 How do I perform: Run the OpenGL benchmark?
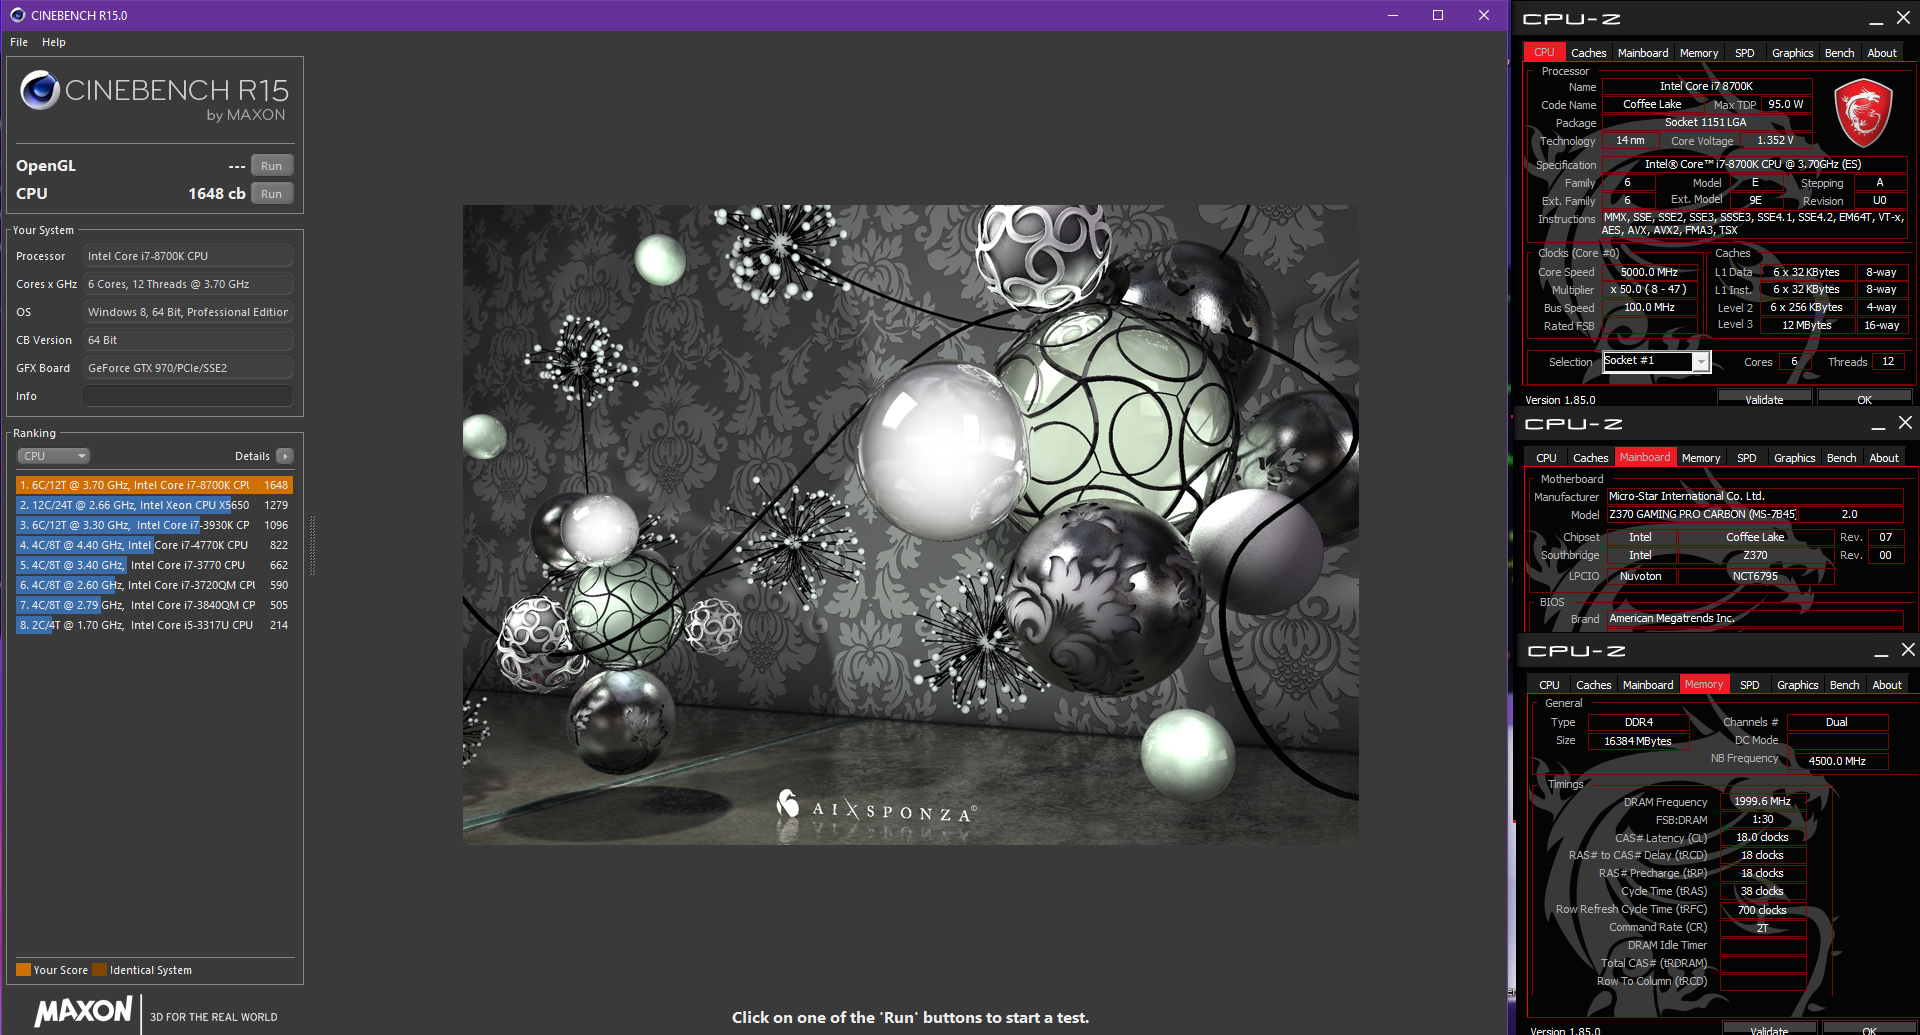coord(272,166)
